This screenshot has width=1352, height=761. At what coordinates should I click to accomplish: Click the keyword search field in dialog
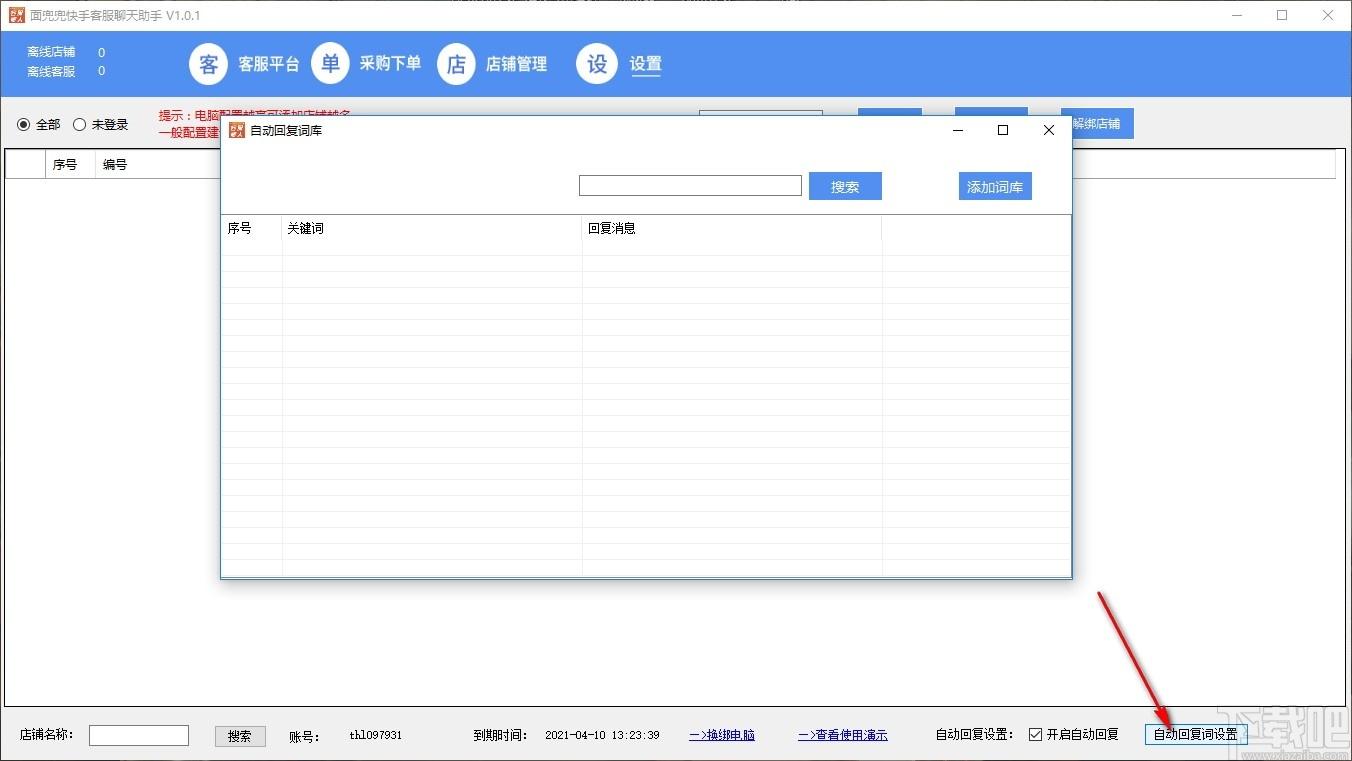tap(690, 186)
